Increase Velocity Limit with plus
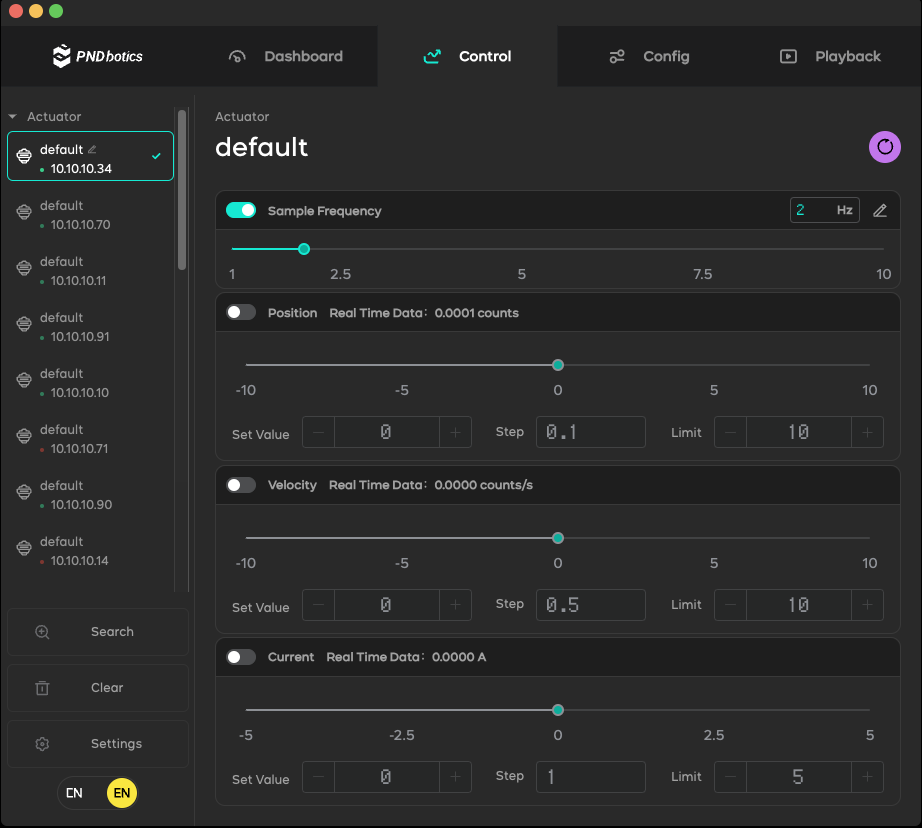Image resolution: width=922 pixels, height=828 pixels. point(867,605)
